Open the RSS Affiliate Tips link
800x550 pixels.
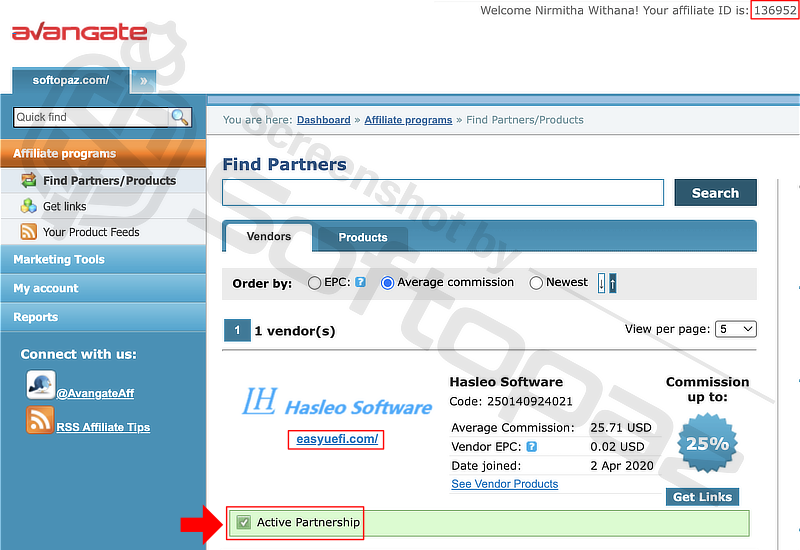click(103, 428)
